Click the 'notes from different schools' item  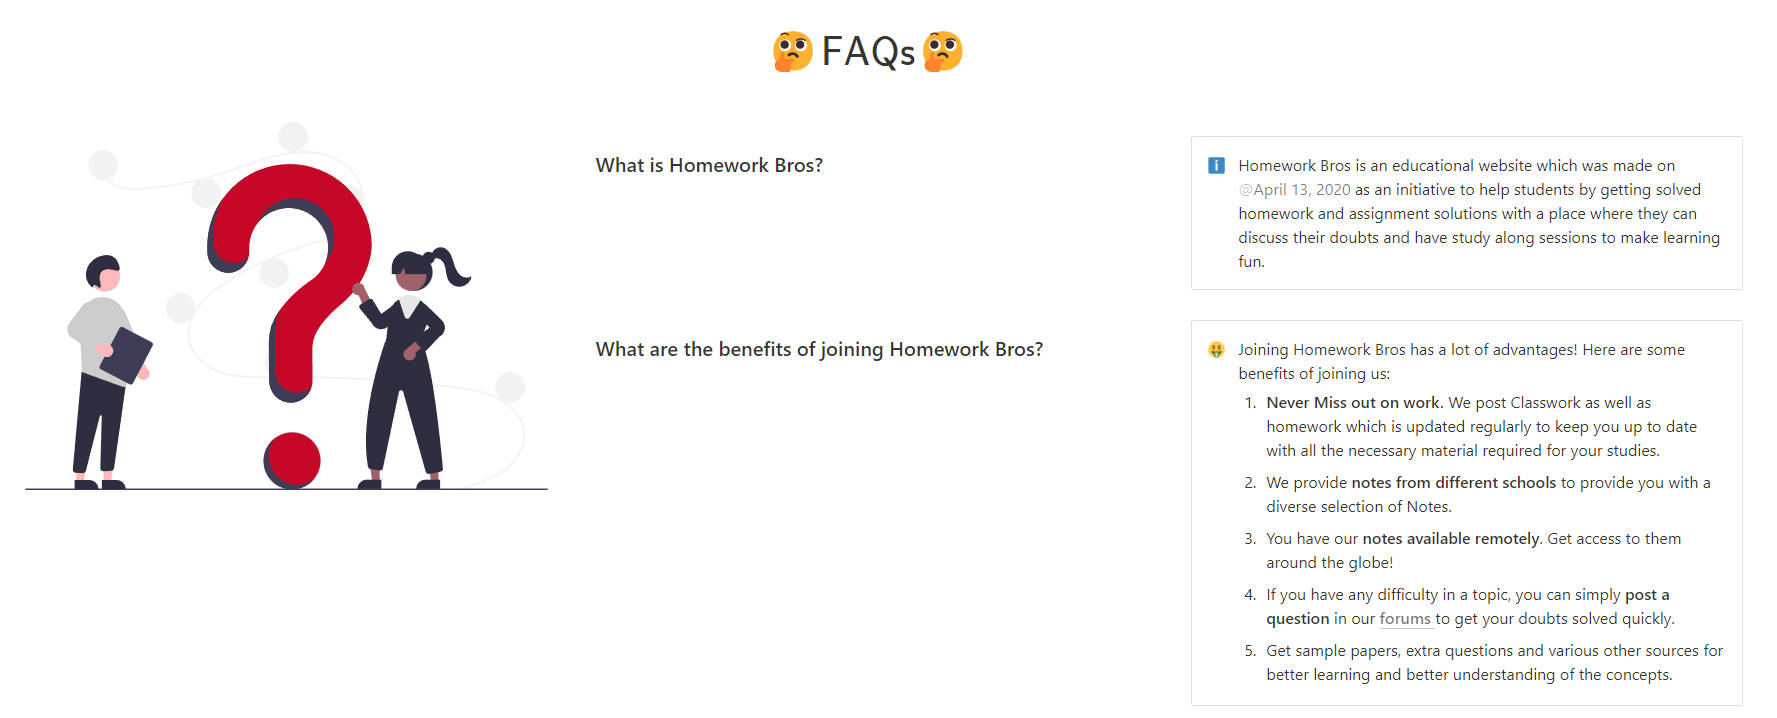1488,495
